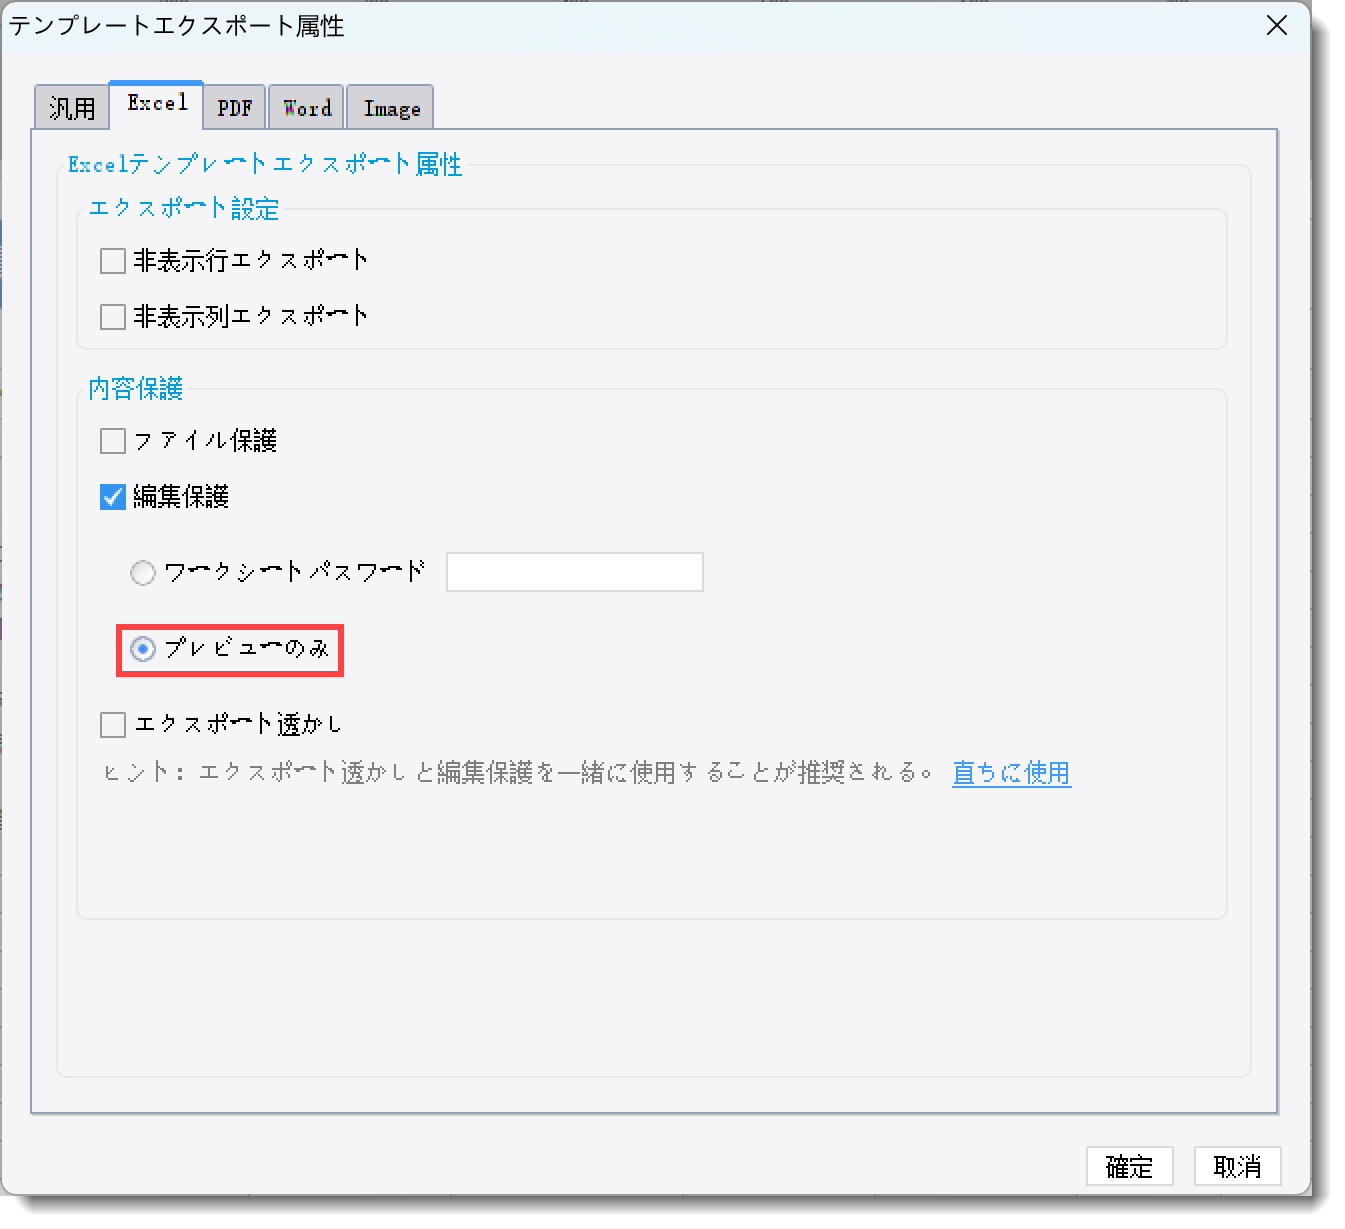Click the ヒント text about watermark
1345x1229 pixels.
coord(519,773)
